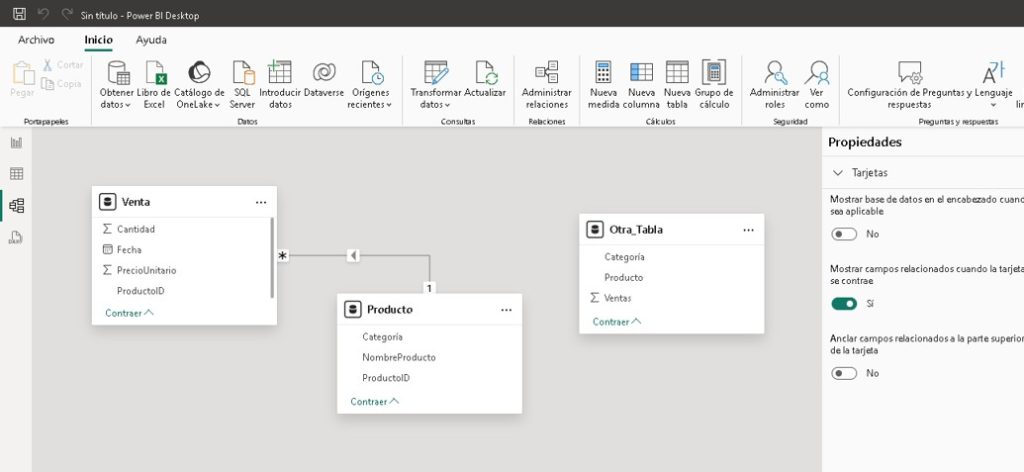This screenshot has height=472, width=1024.
Task: Click the Nueva tabla icon
Action: (x=677, y=73)
